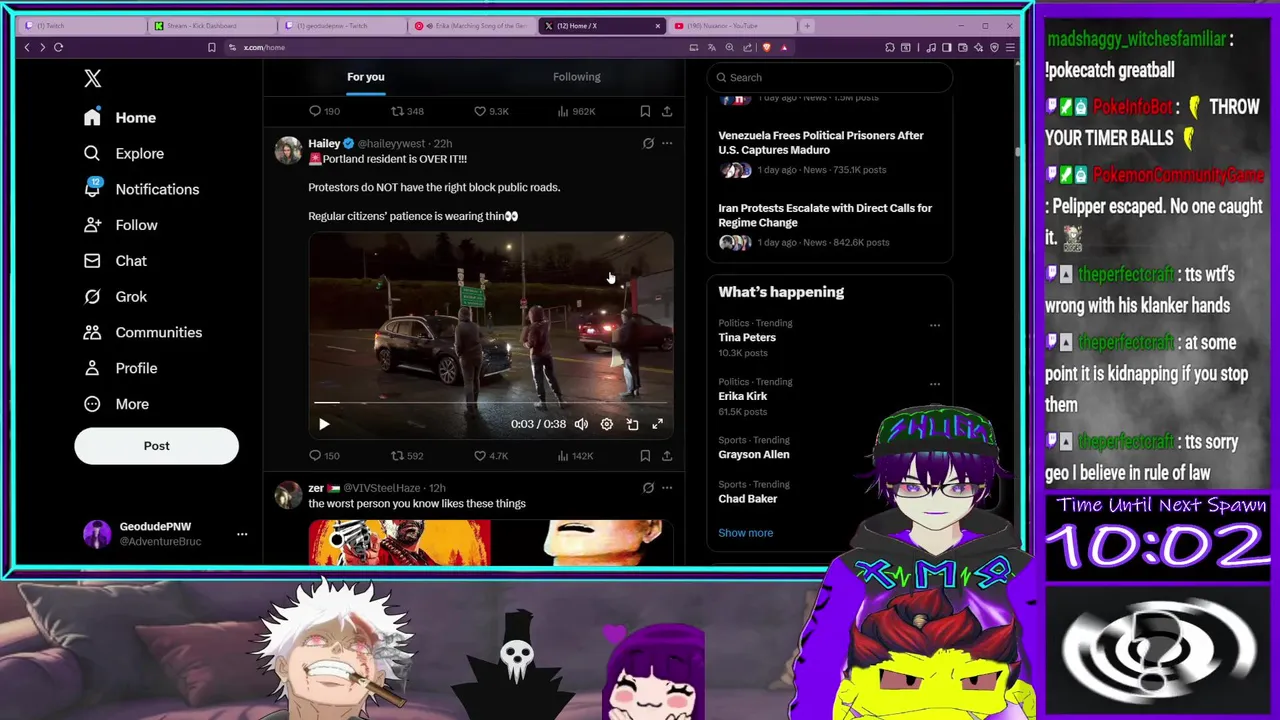Go back in the browser
Screen dimensions: 1280x720
point(27,47)
